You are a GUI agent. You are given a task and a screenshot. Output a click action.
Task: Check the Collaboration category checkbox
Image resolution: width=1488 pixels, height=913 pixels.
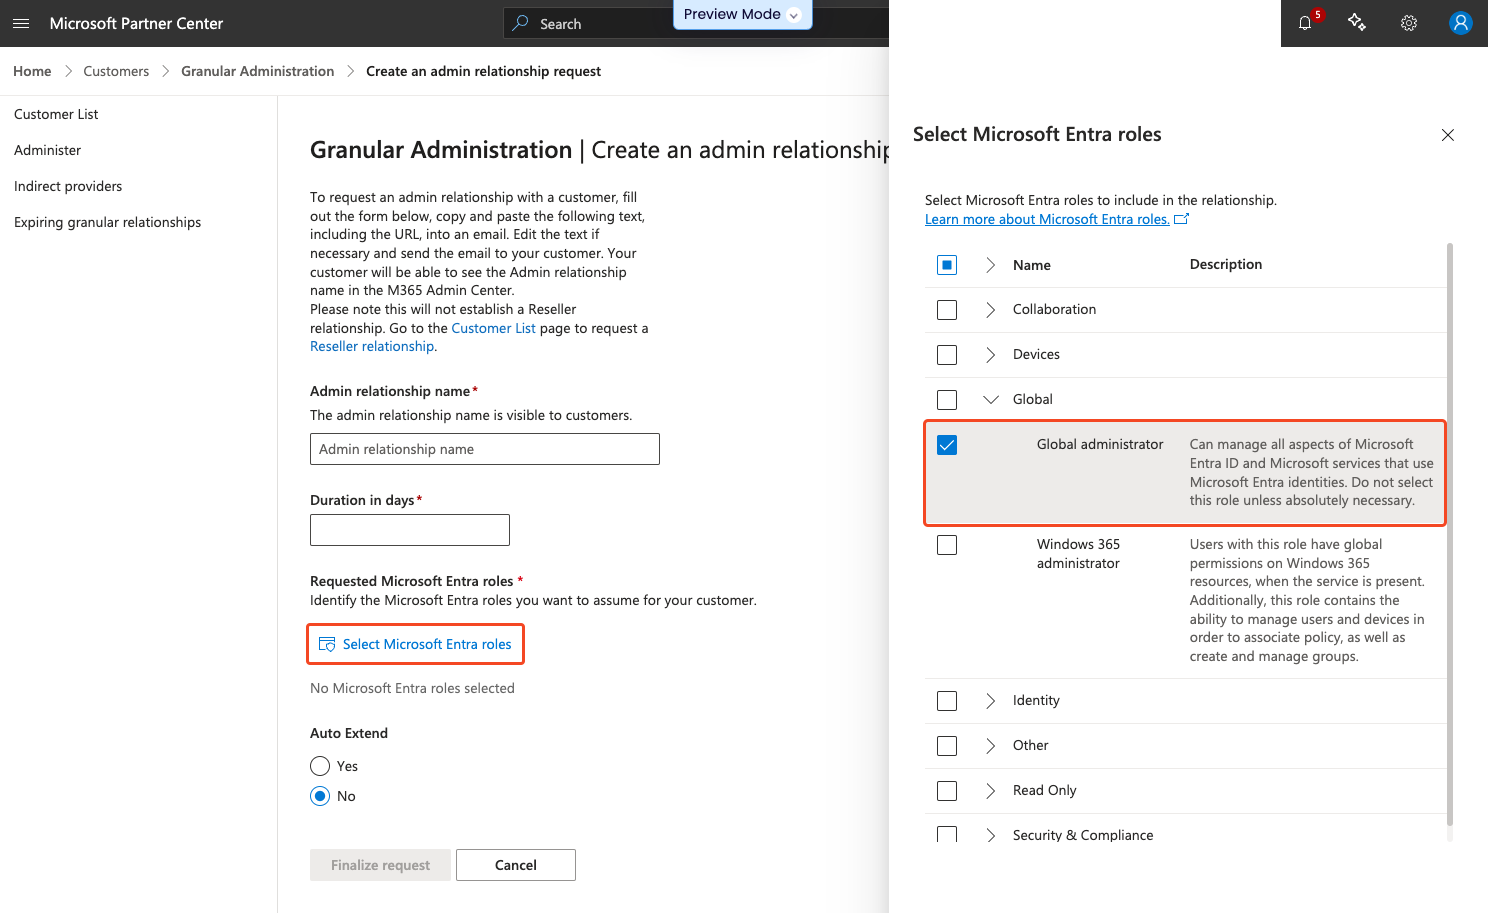pos(947,310)
